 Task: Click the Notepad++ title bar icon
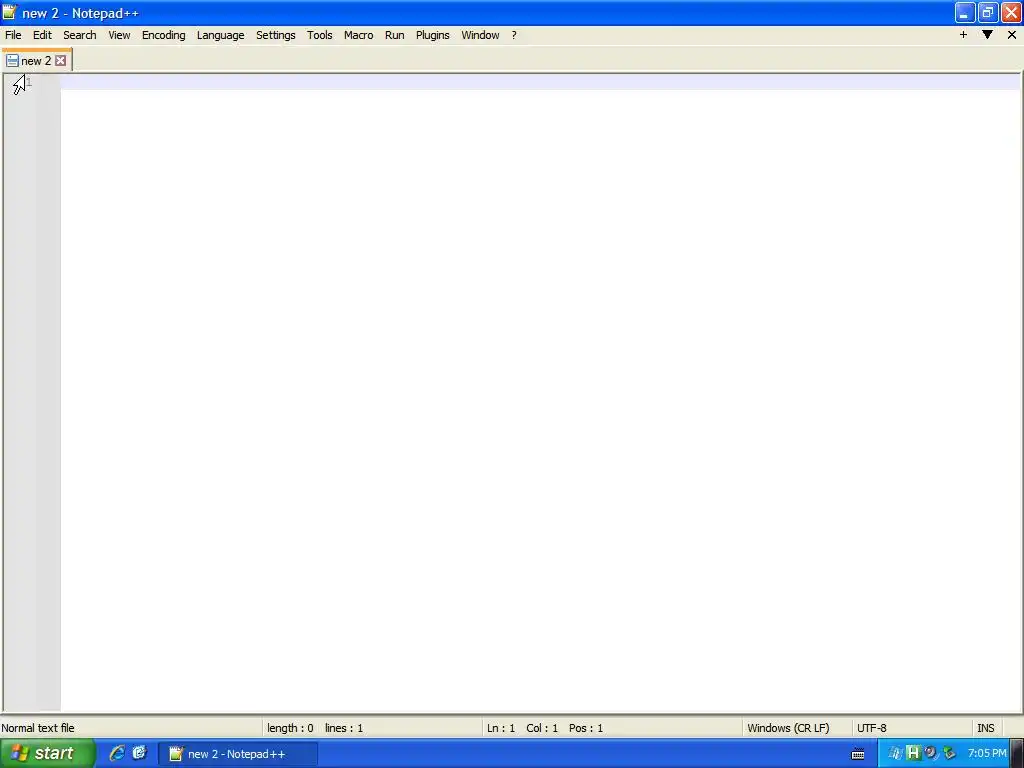click(10, 12)
